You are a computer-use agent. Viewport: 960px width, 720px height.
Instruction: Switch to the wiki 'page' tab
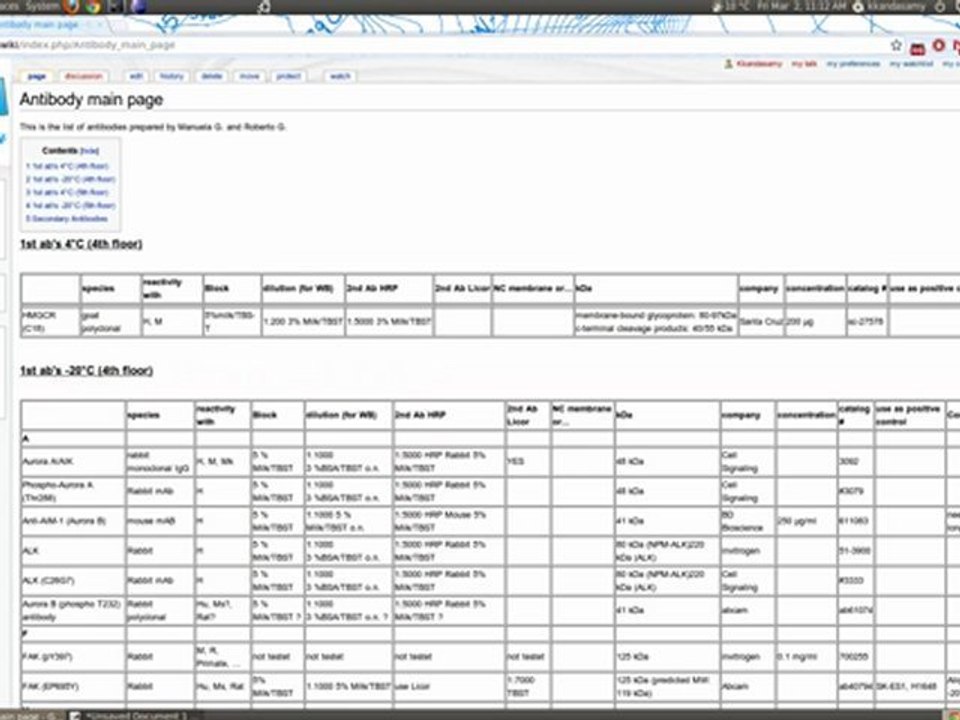pos(37,77)
